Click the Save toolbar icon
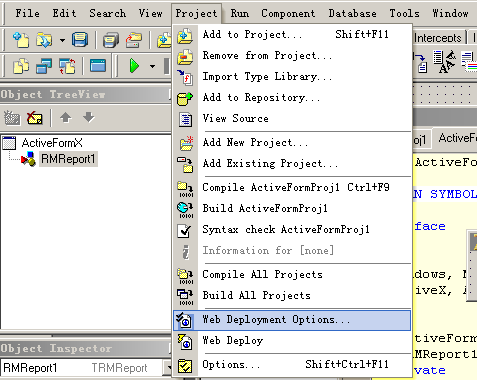The width and height of the screenshot is (477, 380). pyautogui.click(x=80, y=40)
